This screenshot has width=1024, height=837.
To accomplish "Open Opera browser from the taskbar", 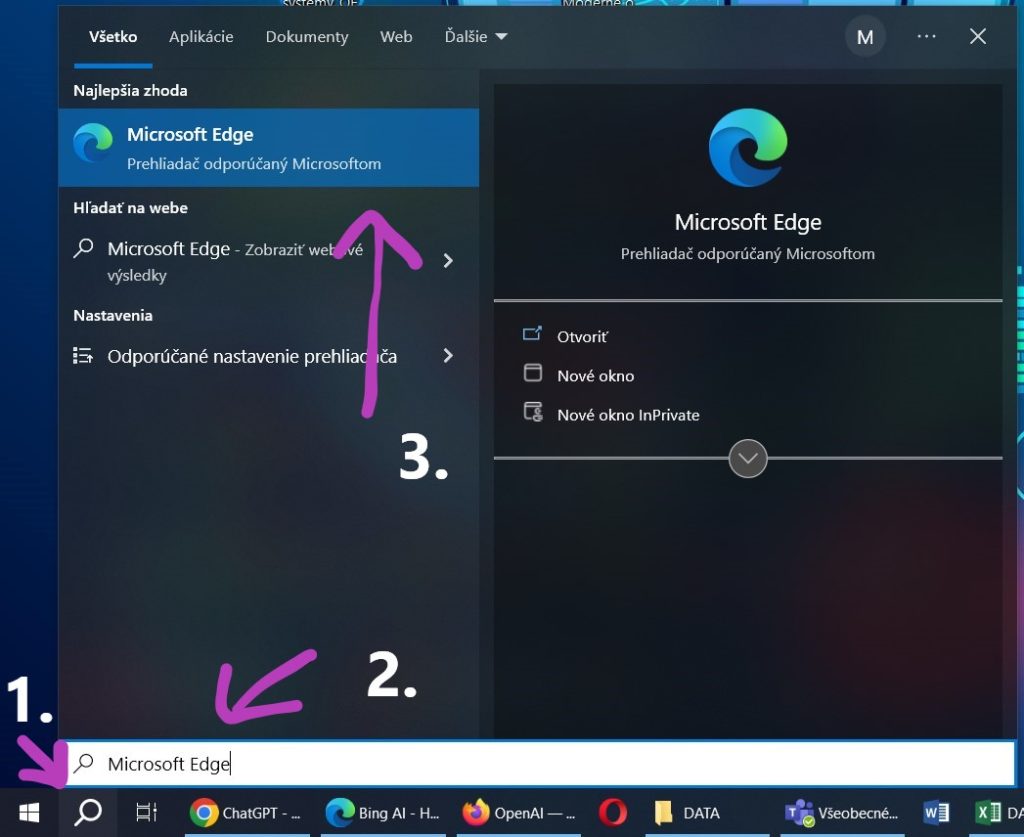I will click(613, 813).
